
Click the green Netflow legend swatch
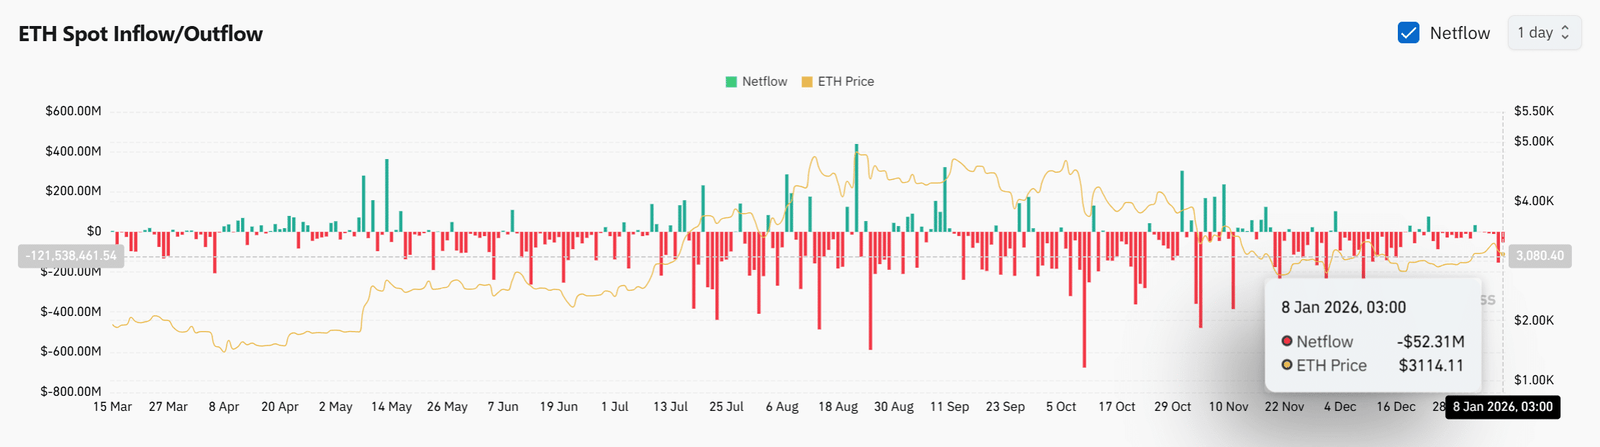[731, 82]
